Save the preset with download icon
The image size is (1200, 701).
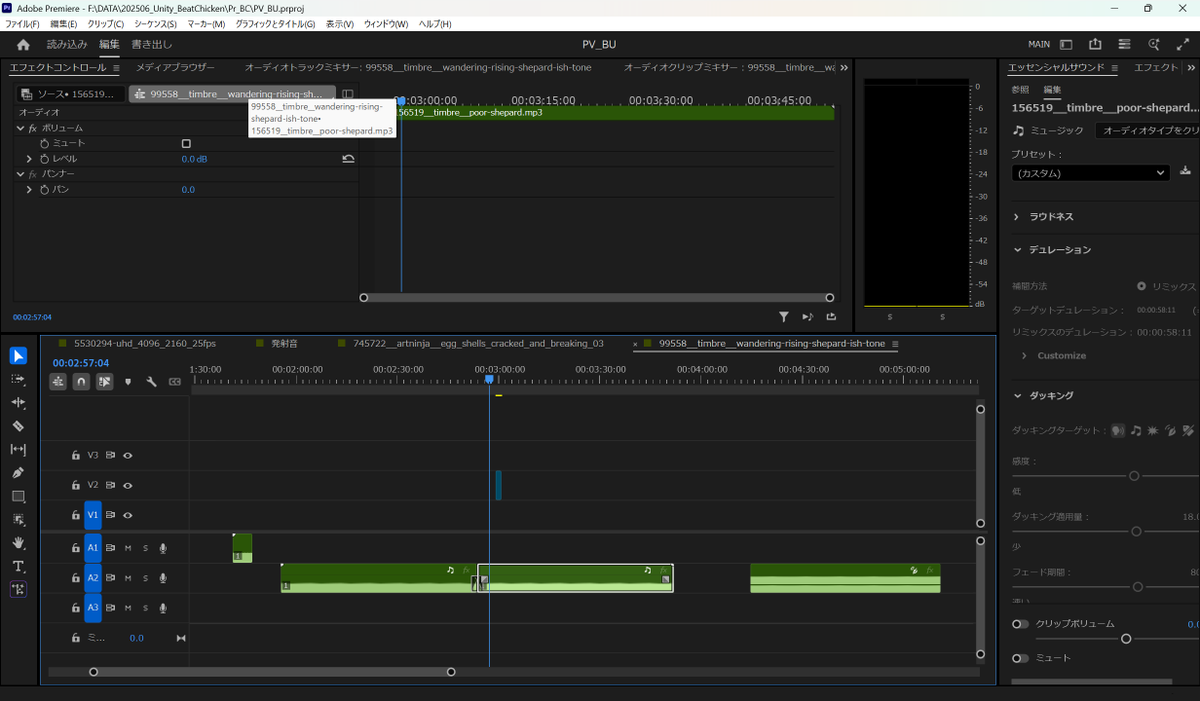click(x=1186, y=171)
